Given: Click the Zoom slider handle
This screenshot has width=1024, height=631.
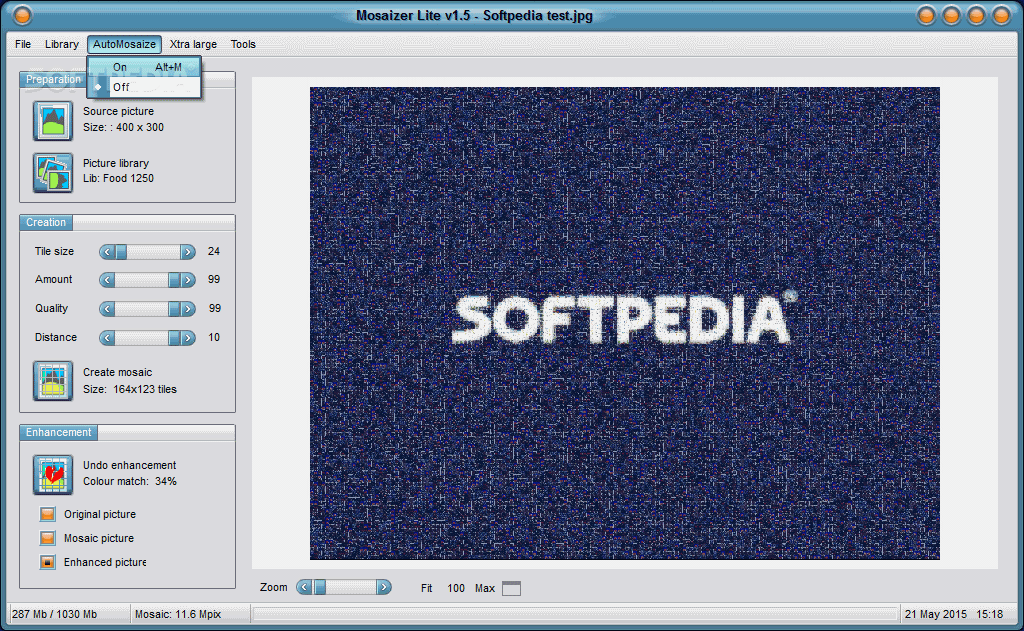Looking at the screenshot, I should 320,587.
